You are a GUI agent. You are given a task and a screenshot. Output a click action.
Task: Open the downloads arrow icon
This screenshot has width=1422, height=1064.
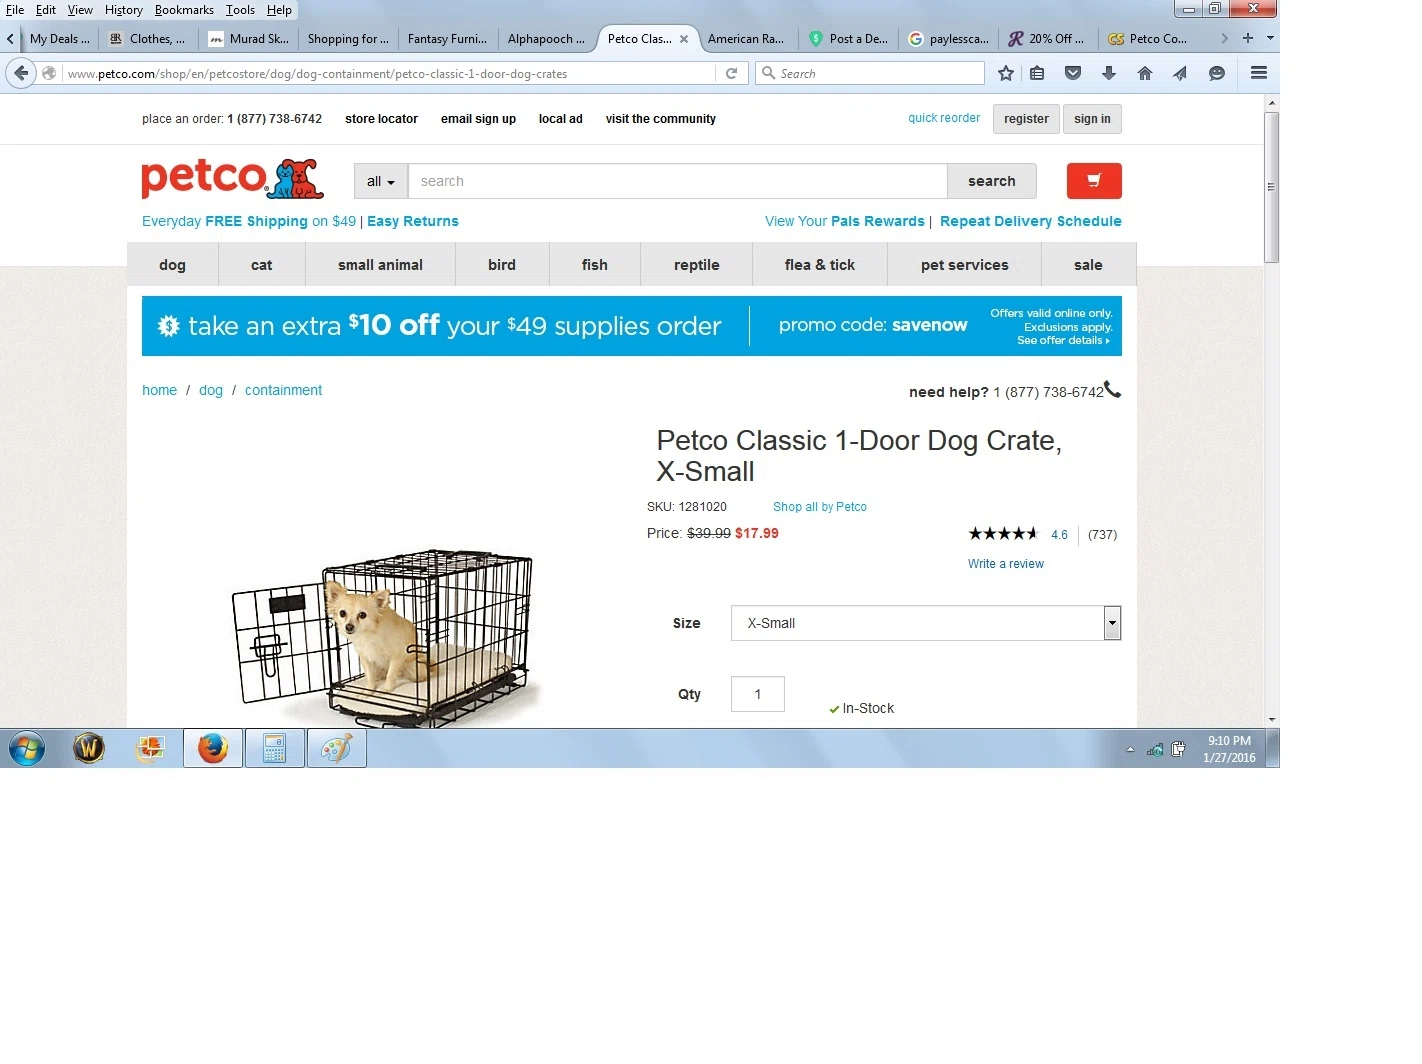tap(1109, 73)
